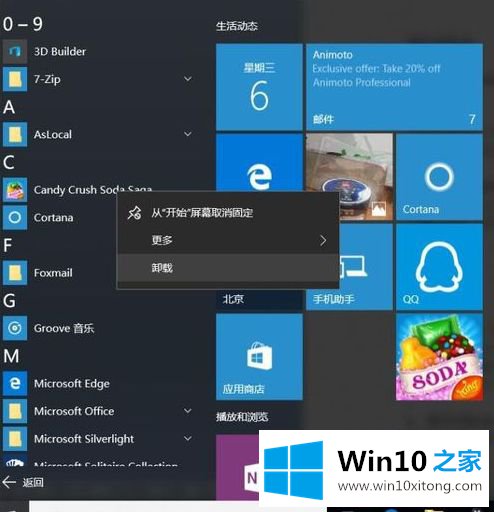494x512 pixels.
Task: Open the Cortana live tile
Action: [x=439, y=177]
